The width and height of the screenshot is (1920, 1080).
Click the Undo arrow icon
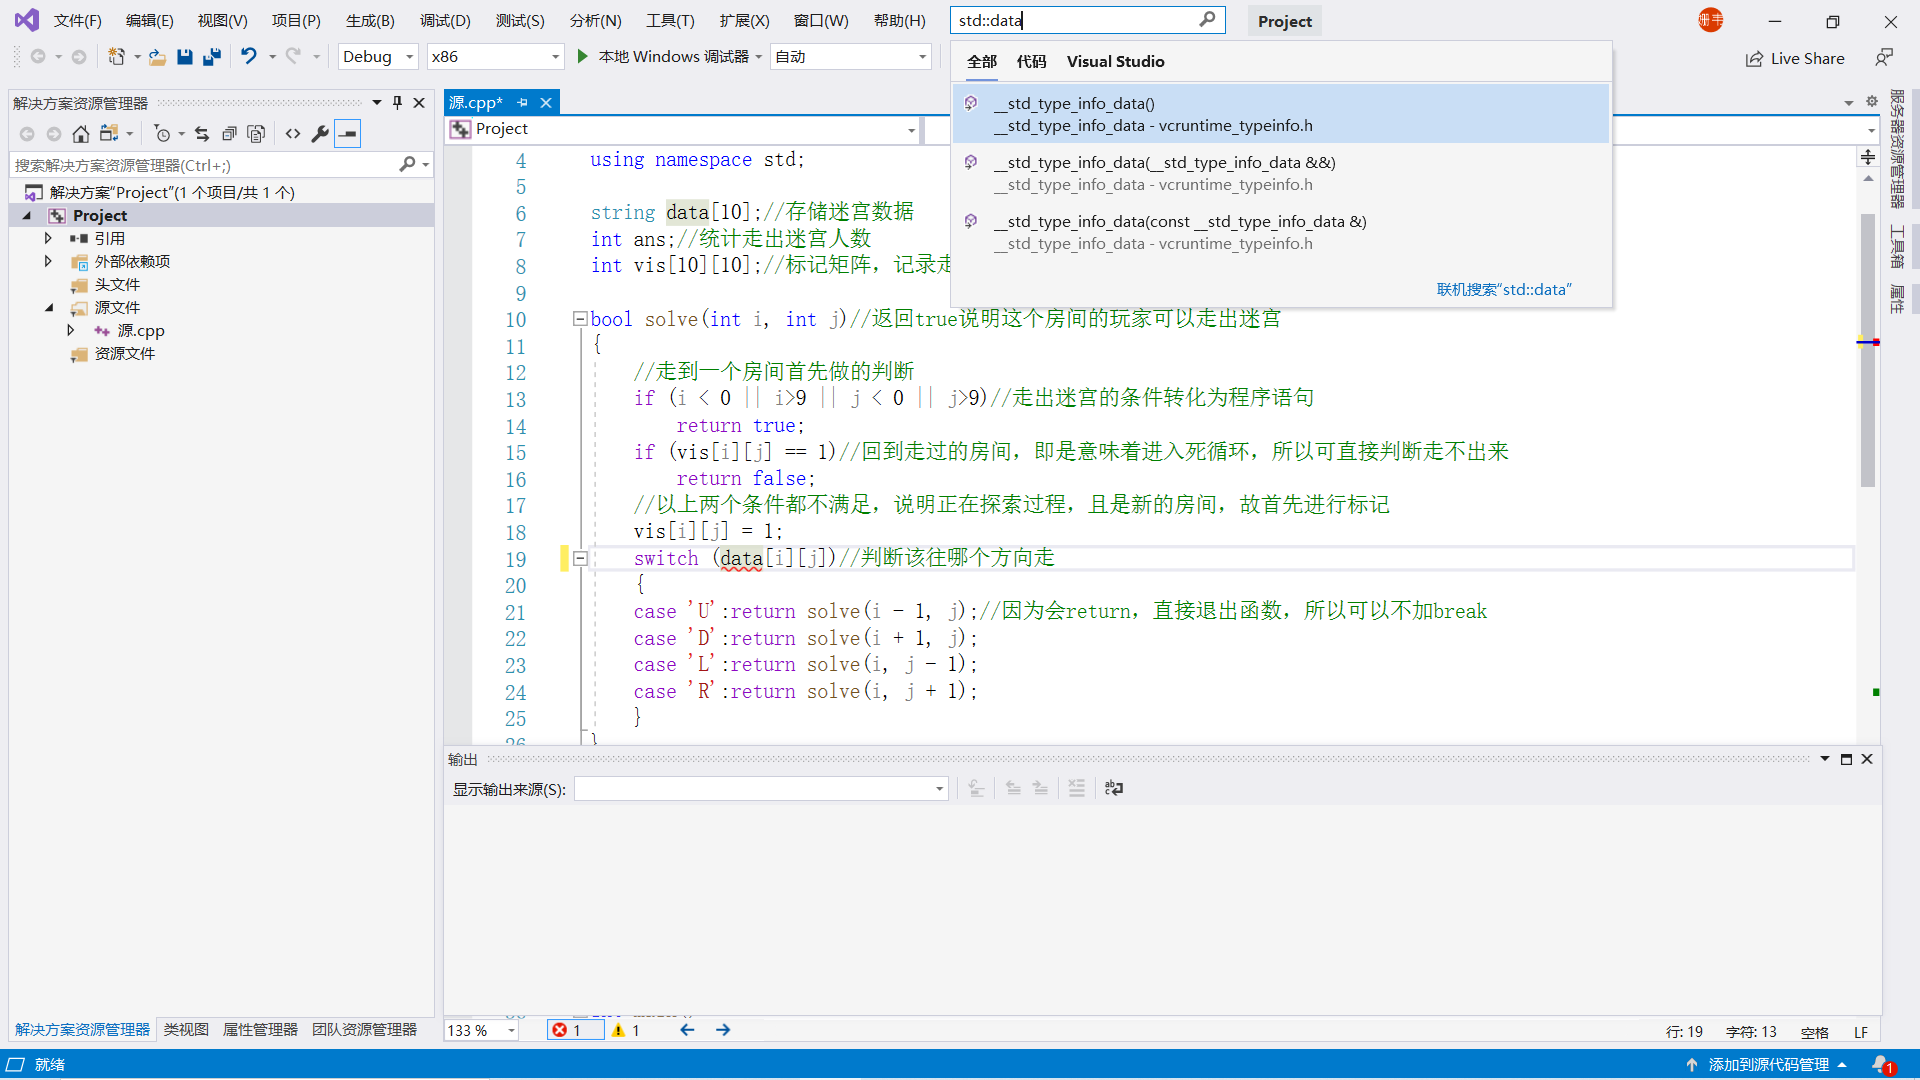pos(248,57)
